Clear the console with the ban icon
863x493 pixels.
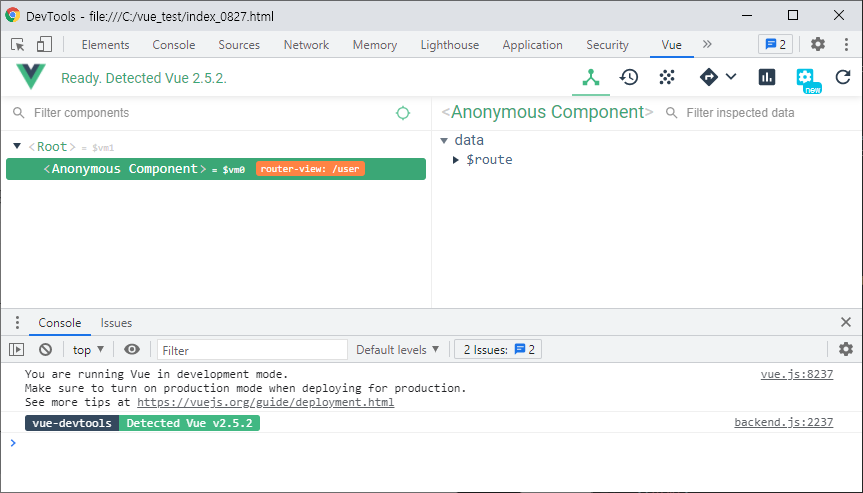46,349
